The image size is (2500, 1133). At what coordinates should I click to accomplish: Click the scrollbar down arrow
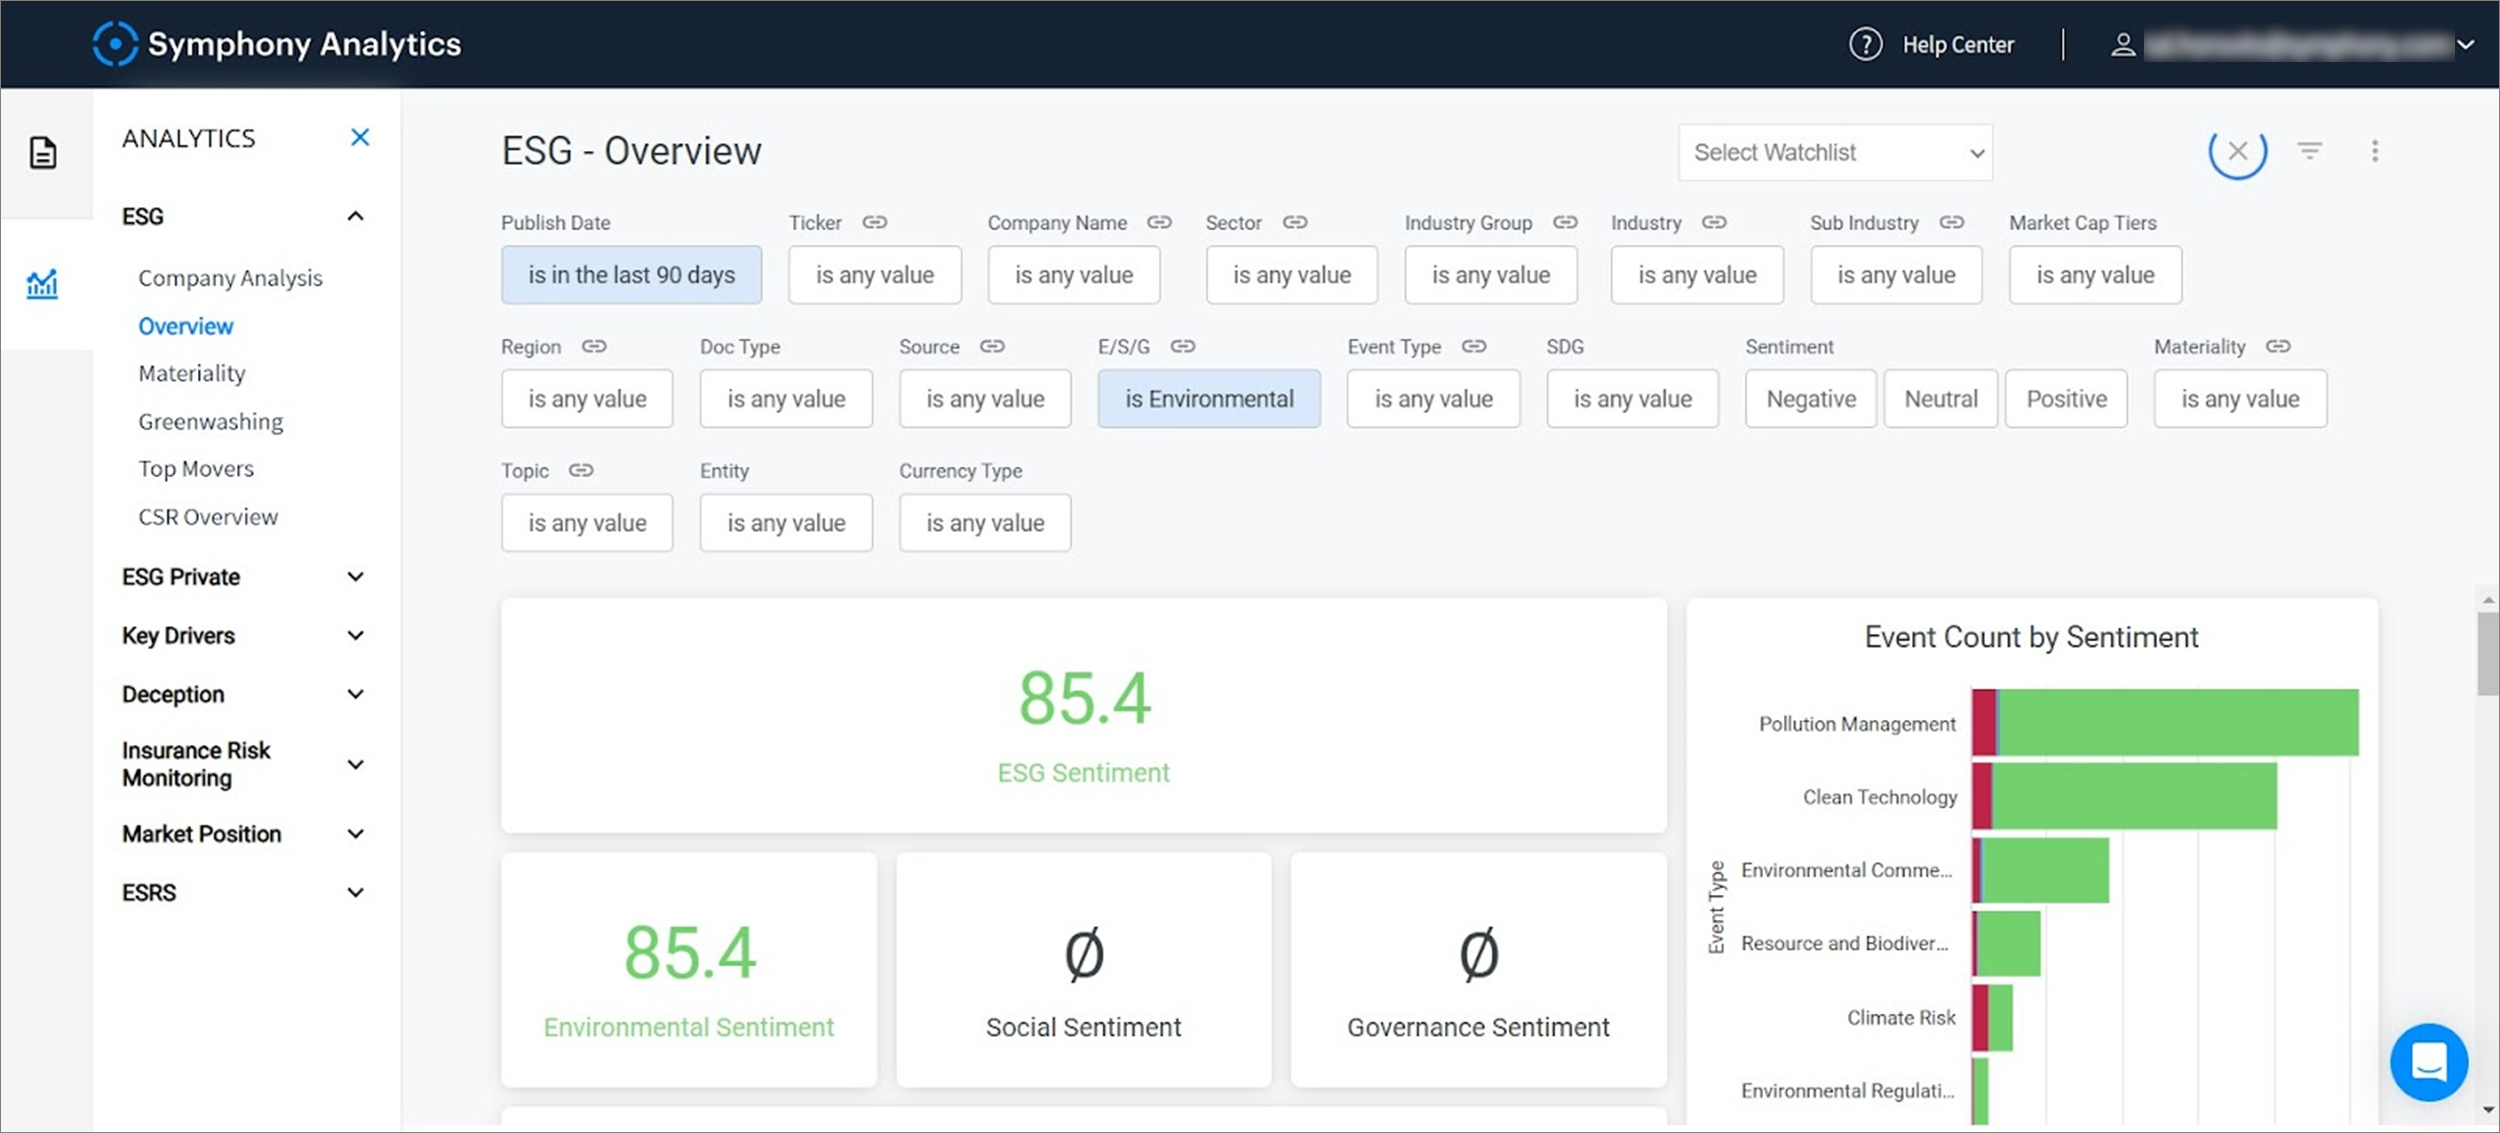click(x=2488, y=1110)
